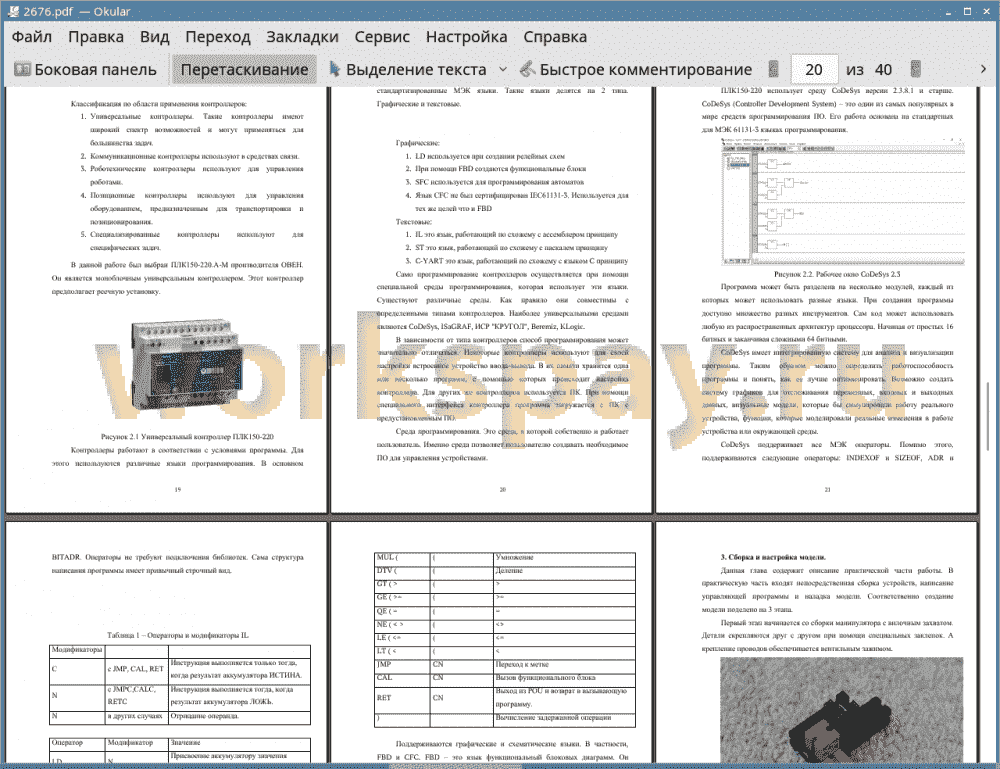The image size is (1000, 769).
Task: Click the cursor icon of Выделение текста
Action: (x=334, y=69)
